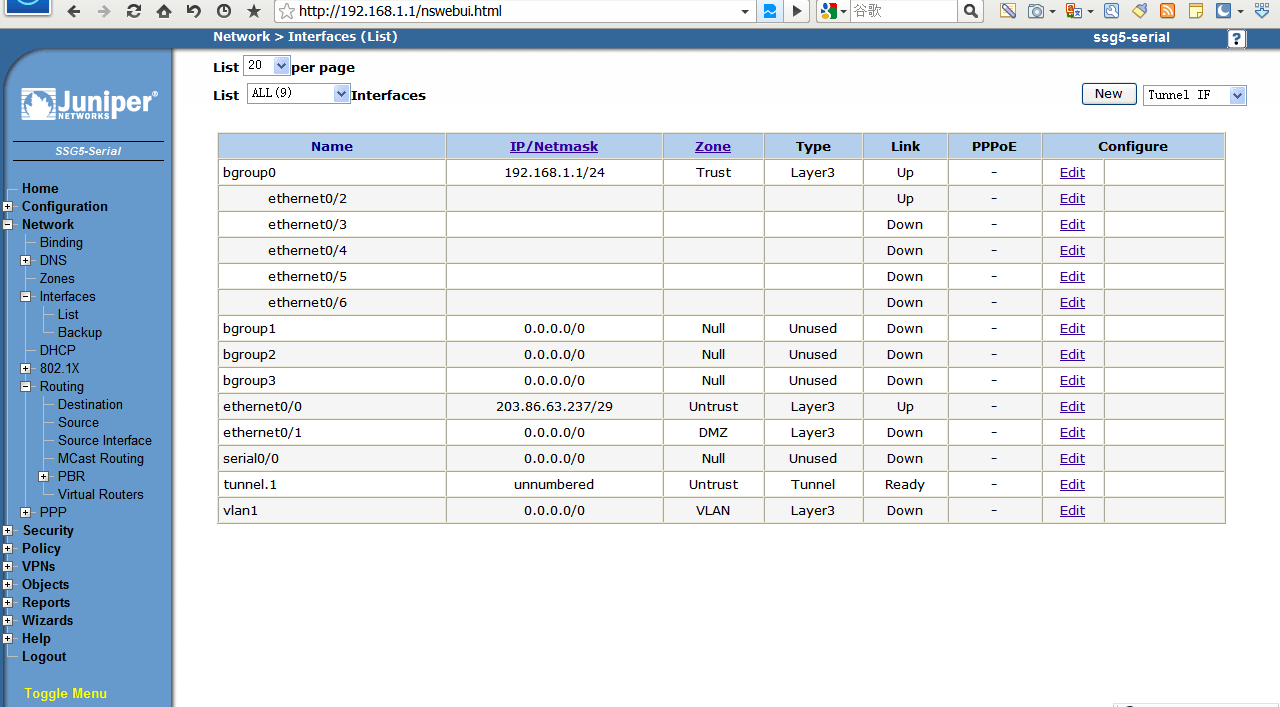Select the Policy menu item
1280x707 pixels.
click(x=41, y=549)
